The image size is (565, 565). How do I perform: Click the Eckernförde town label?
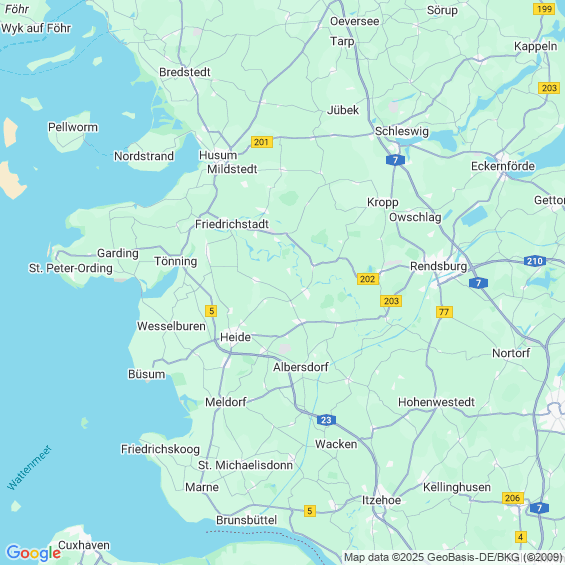tap(503, 166)
